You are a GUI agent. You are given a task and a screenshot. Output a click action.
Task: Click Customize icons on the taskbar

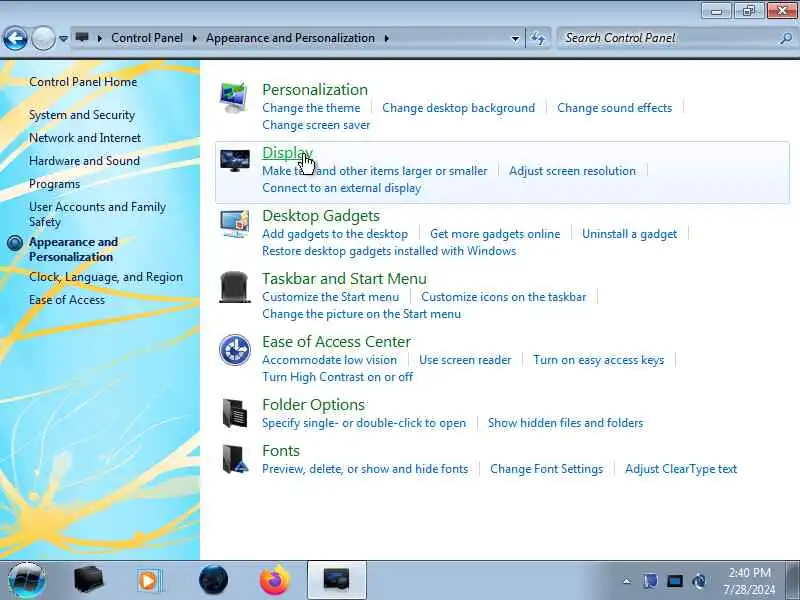click(x=504, y=297)
